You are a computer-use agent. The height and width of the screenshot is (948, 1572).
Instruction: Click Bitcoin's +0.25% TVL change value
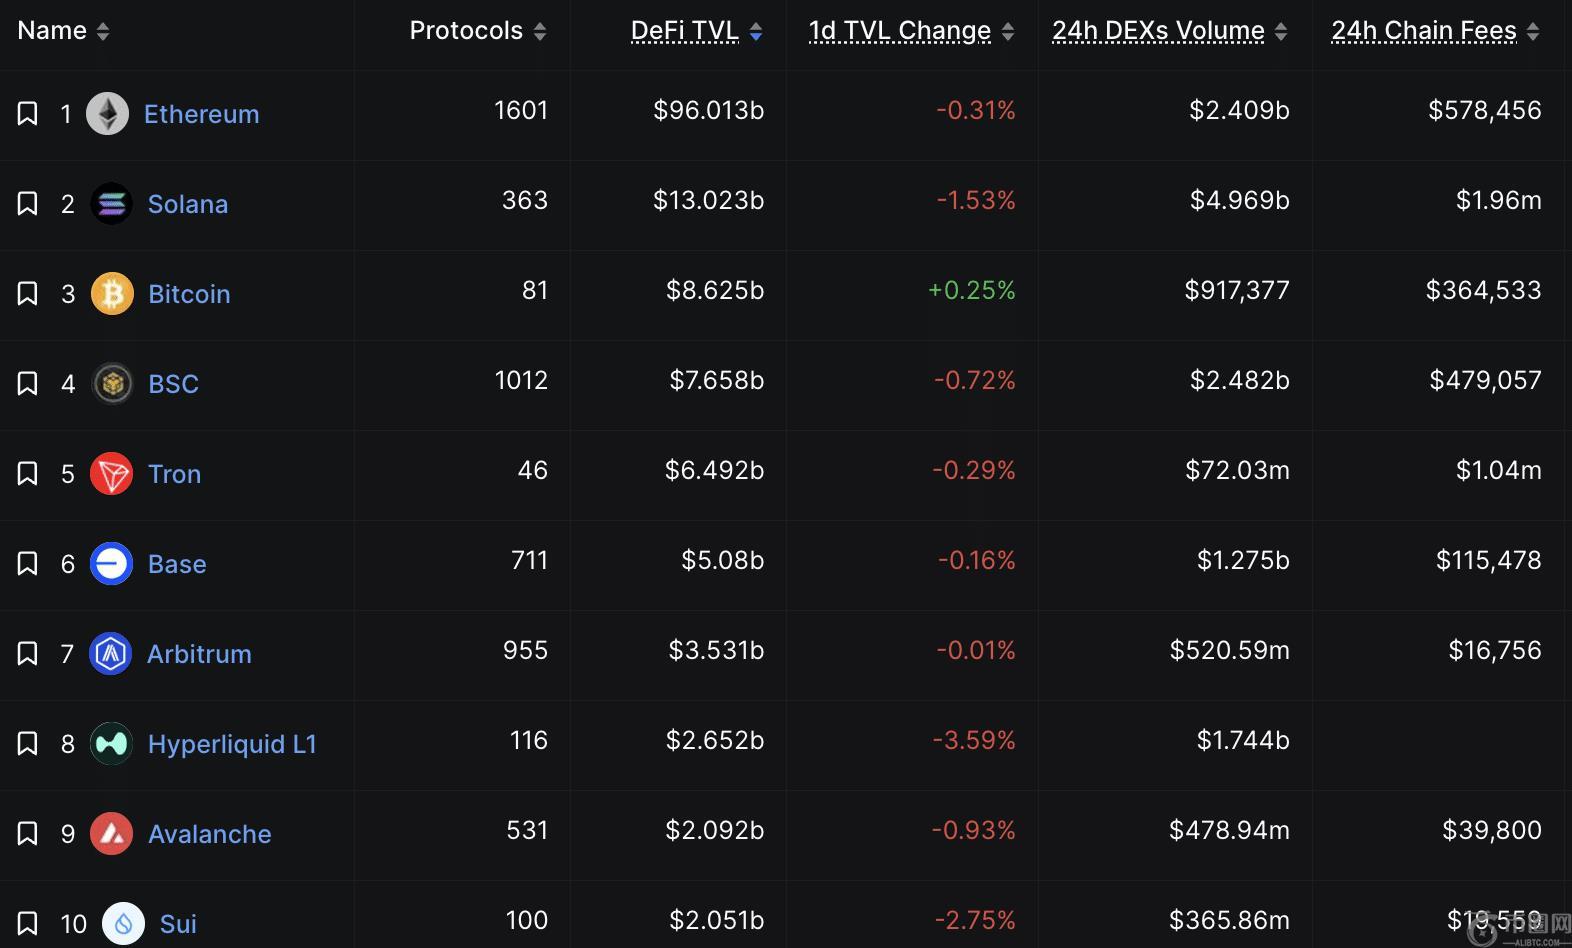(971, 291)
